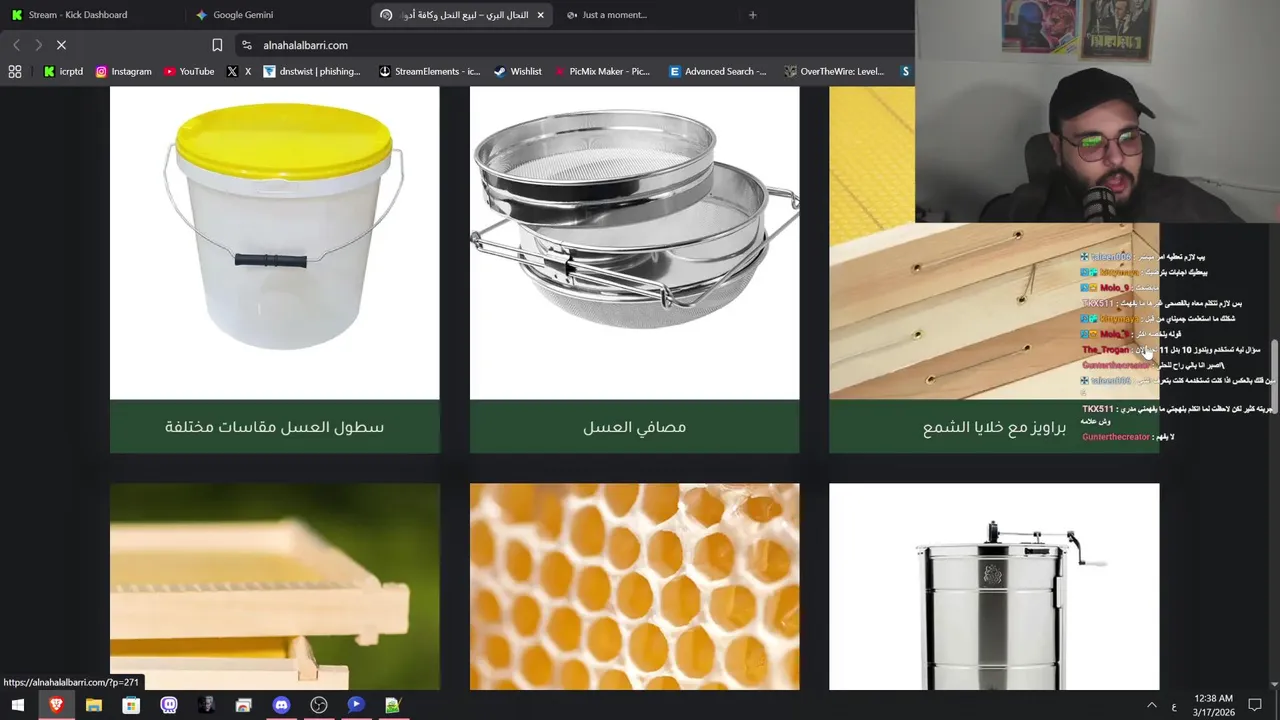1280x720 pixels.
Task: Stop loading the page with the X button
Action: click(x=61, y=45)
